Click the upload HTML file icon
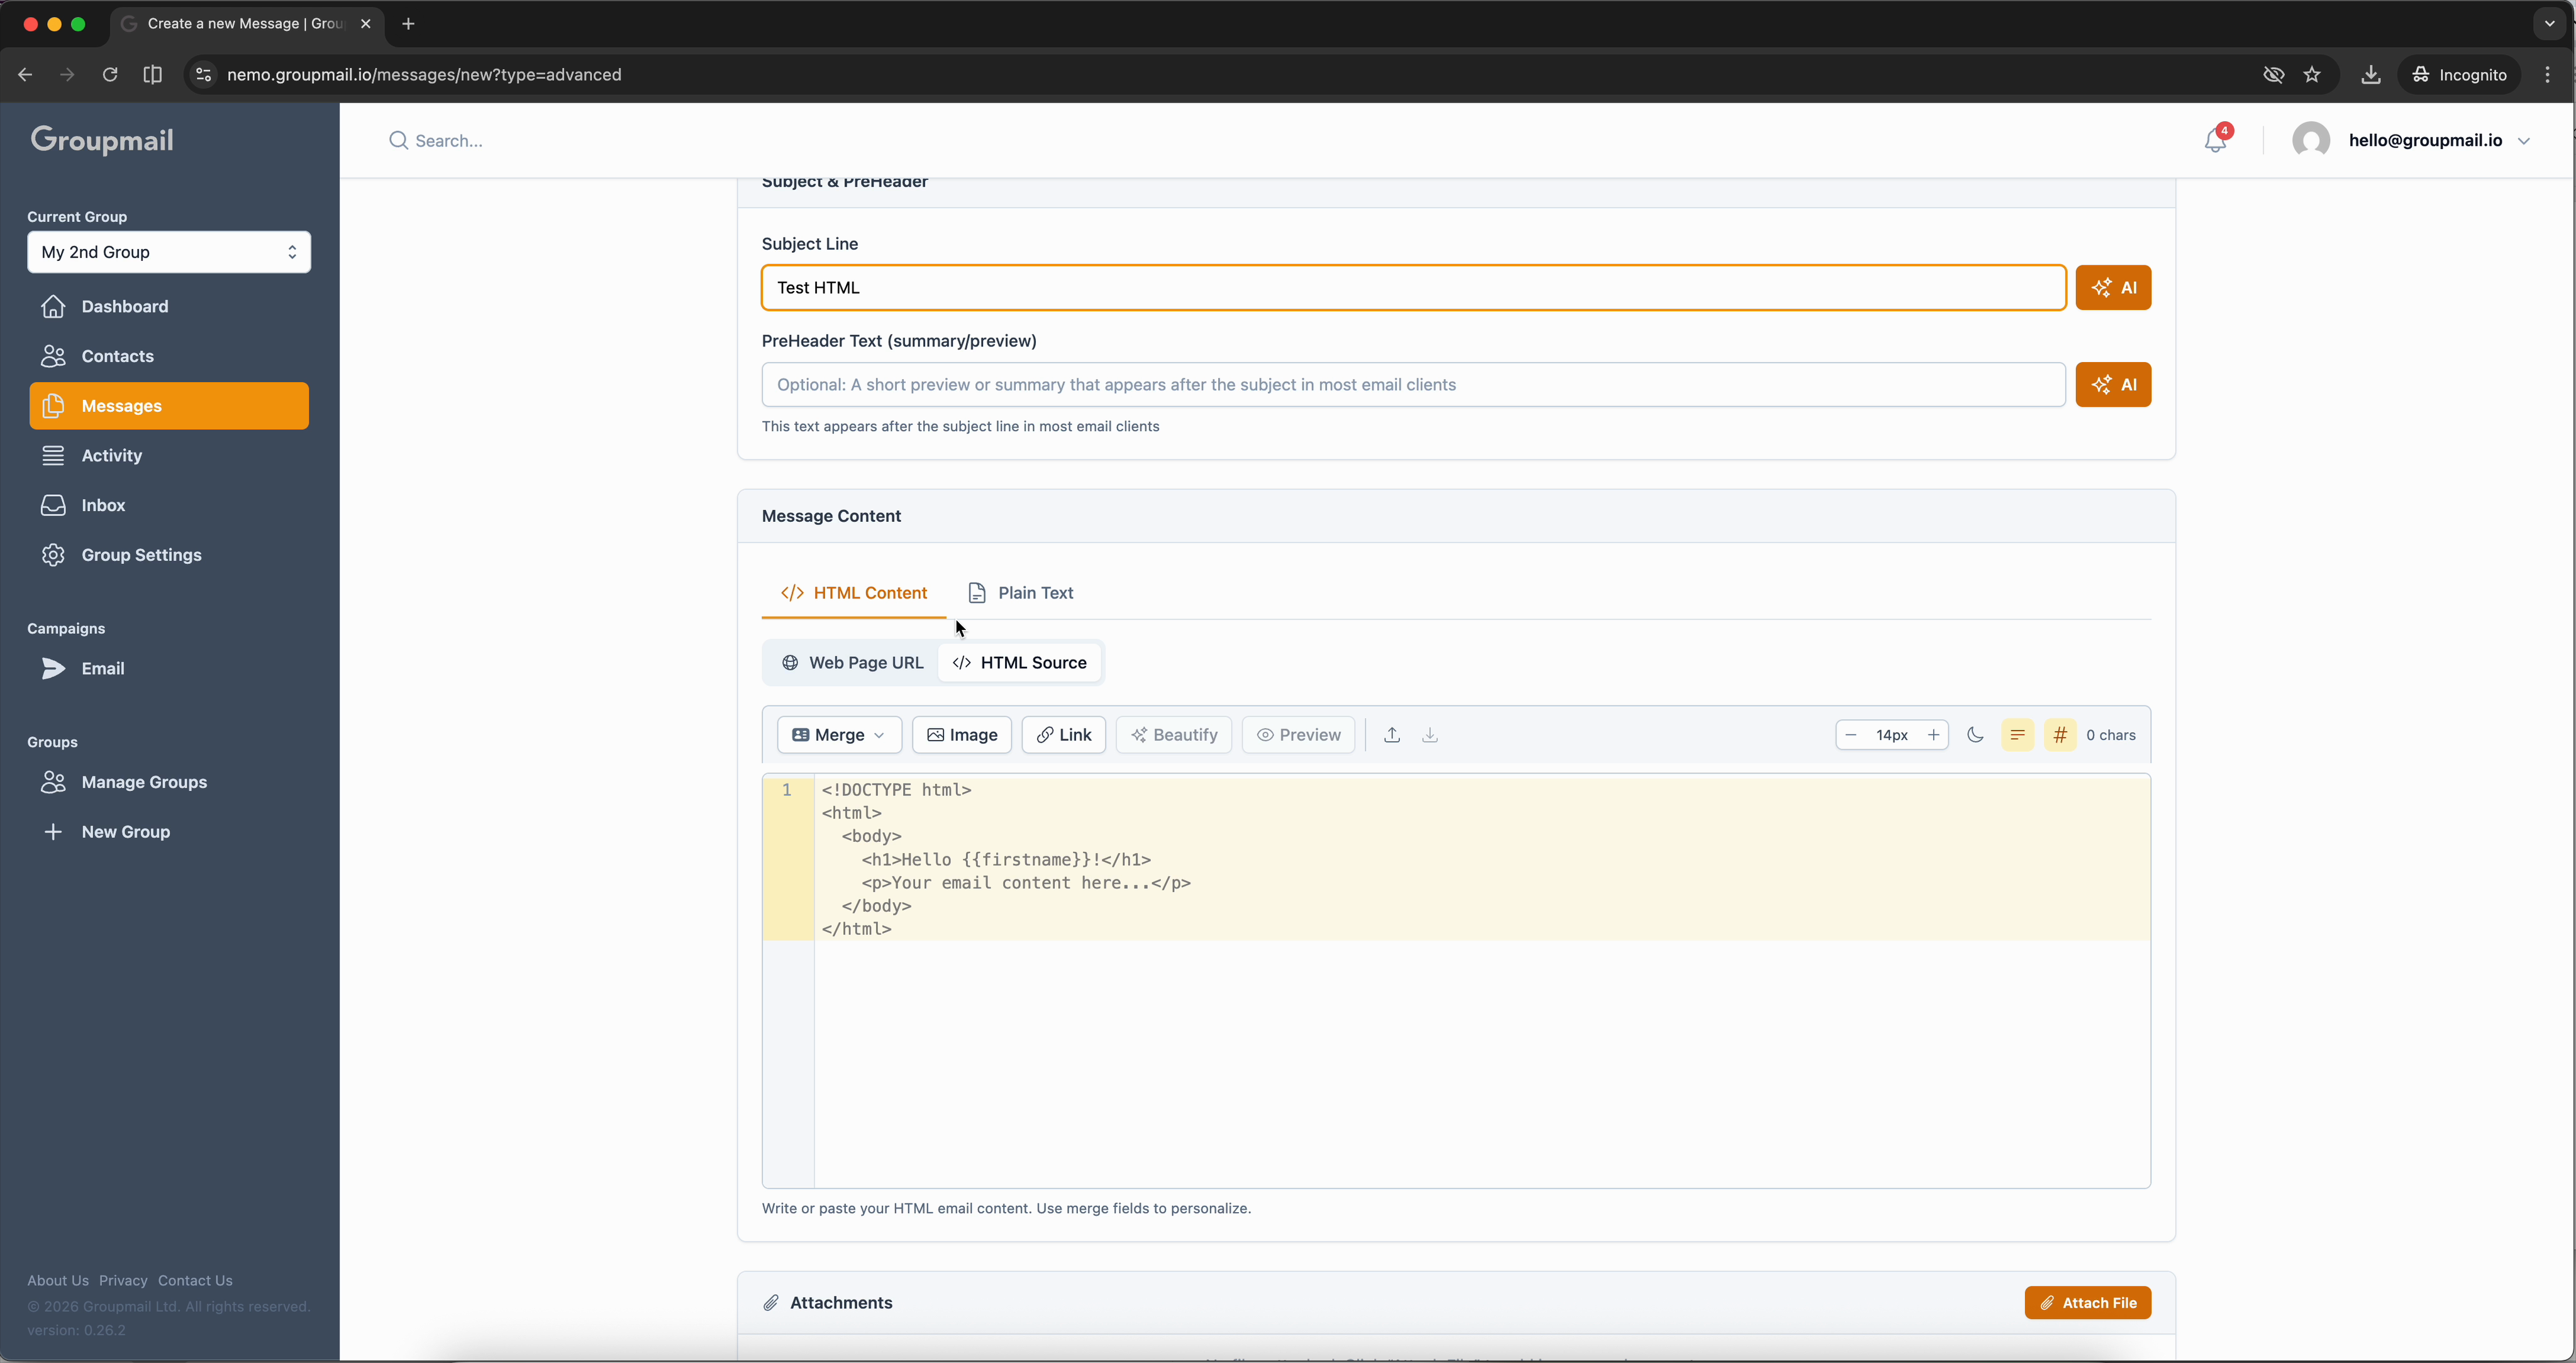 click(x=1391, y=735)
